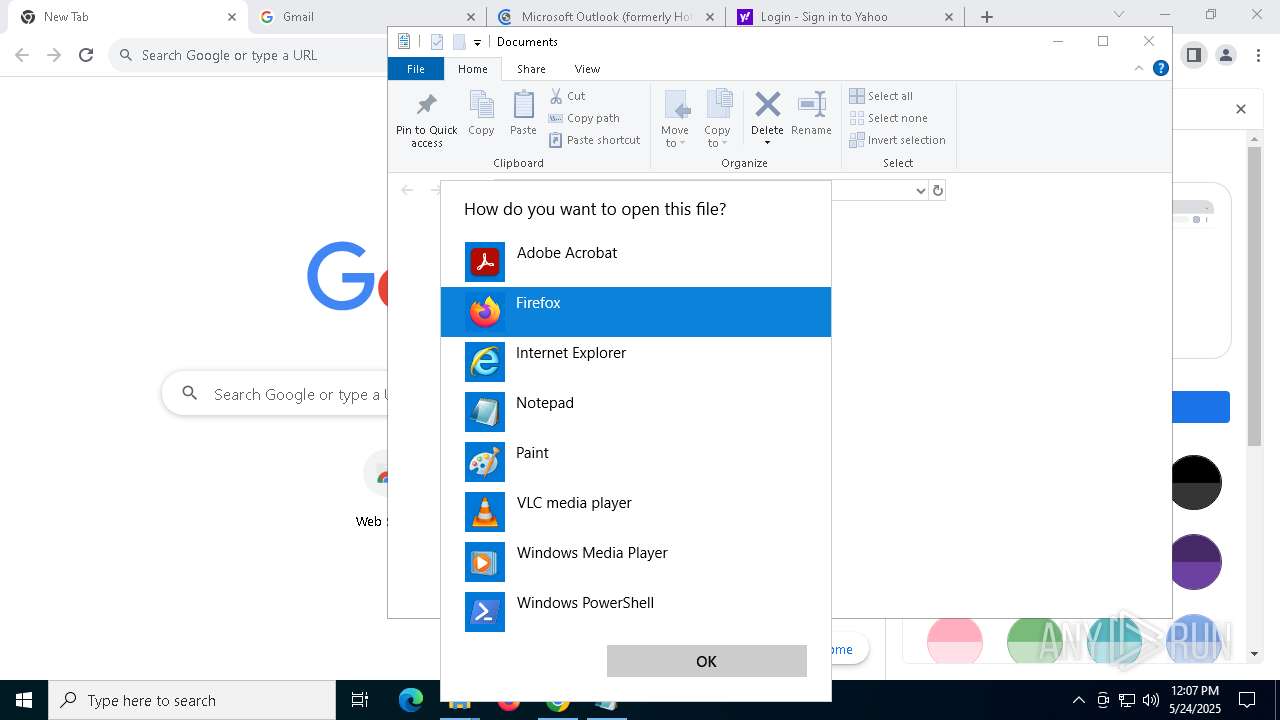Choose Adobe Acrobat icon in open-with list
Viewport: 1280px width, 720px height.
485,262
